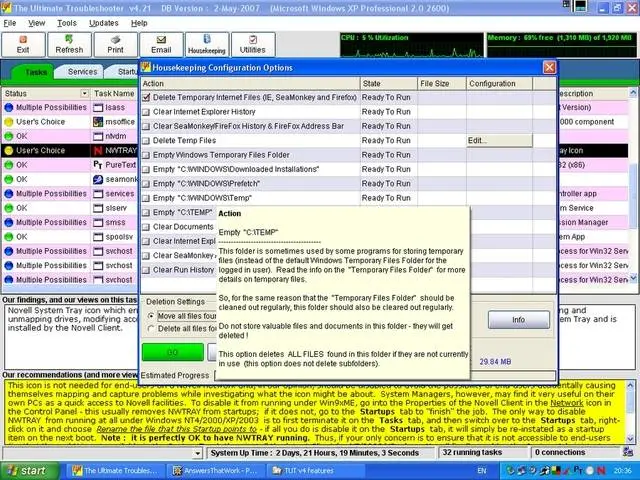The height and width of the screenshot is (480, 640).
Task: Click the Network link in recommendations
Action: [x=567, y=403]
